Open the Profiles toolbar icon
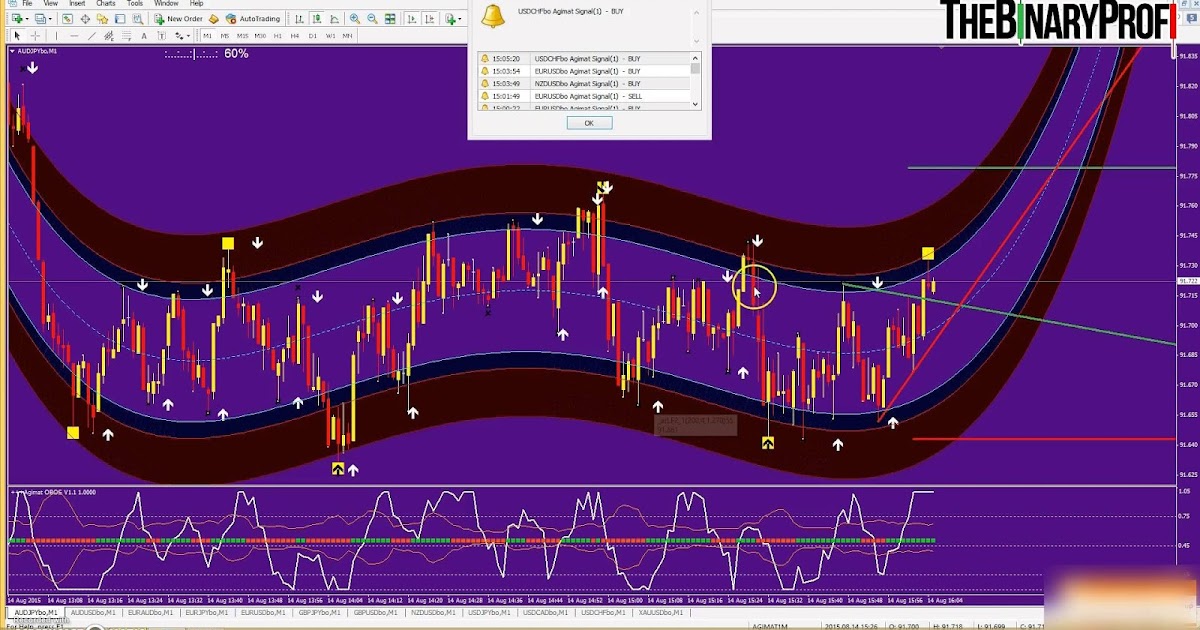1200x630 pixels. coord(39,18)
